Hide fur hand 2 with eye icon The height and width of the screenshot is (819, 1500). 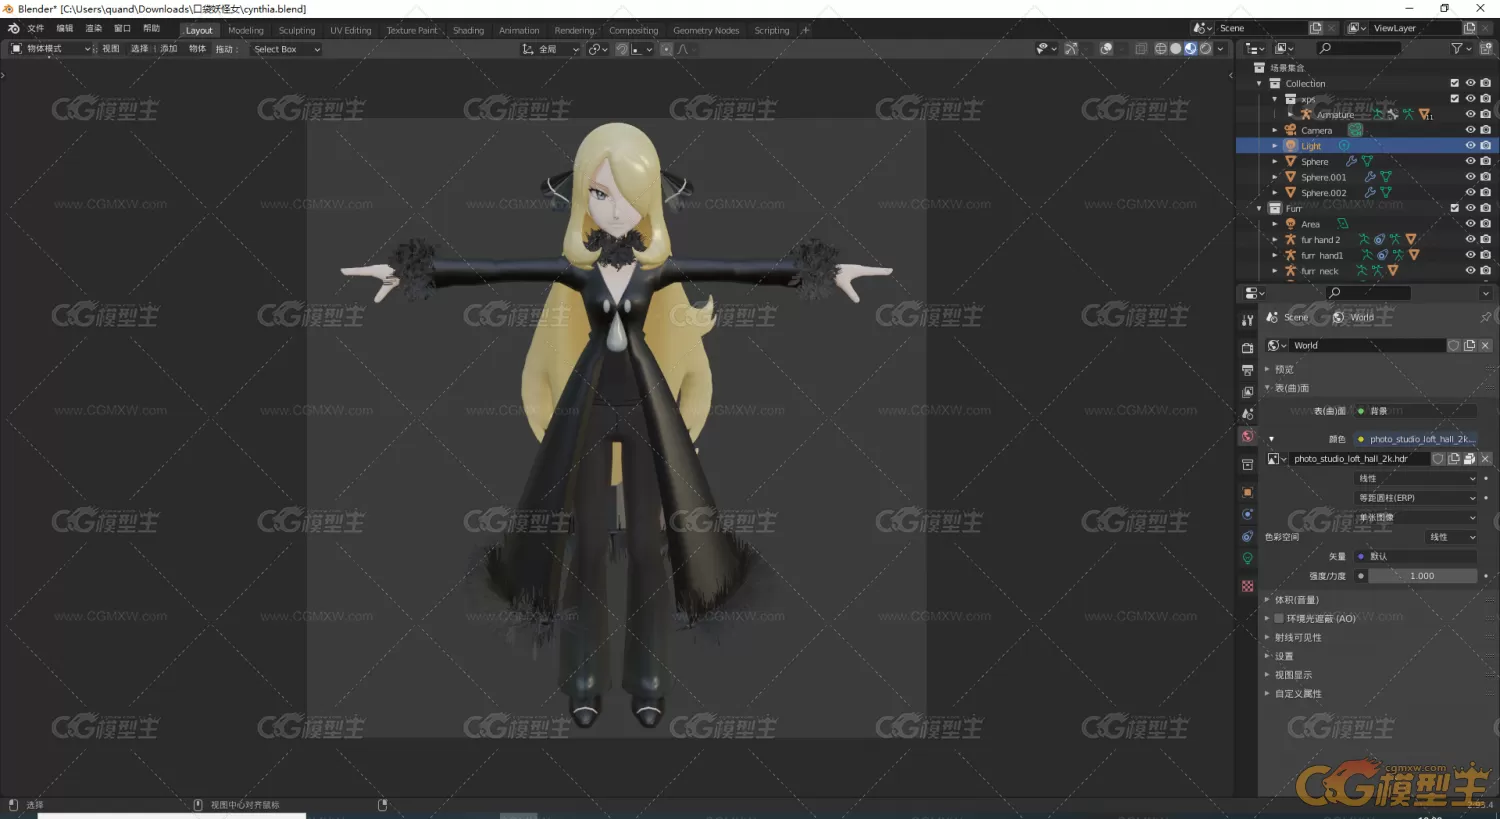[1470, 239]
